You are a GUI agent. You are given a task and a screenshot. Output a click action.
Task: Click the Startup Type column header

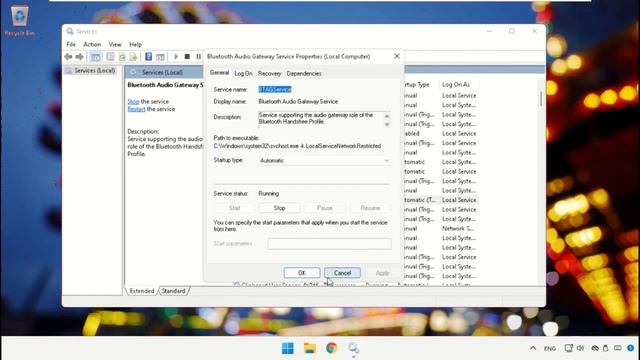click(418, 84)
